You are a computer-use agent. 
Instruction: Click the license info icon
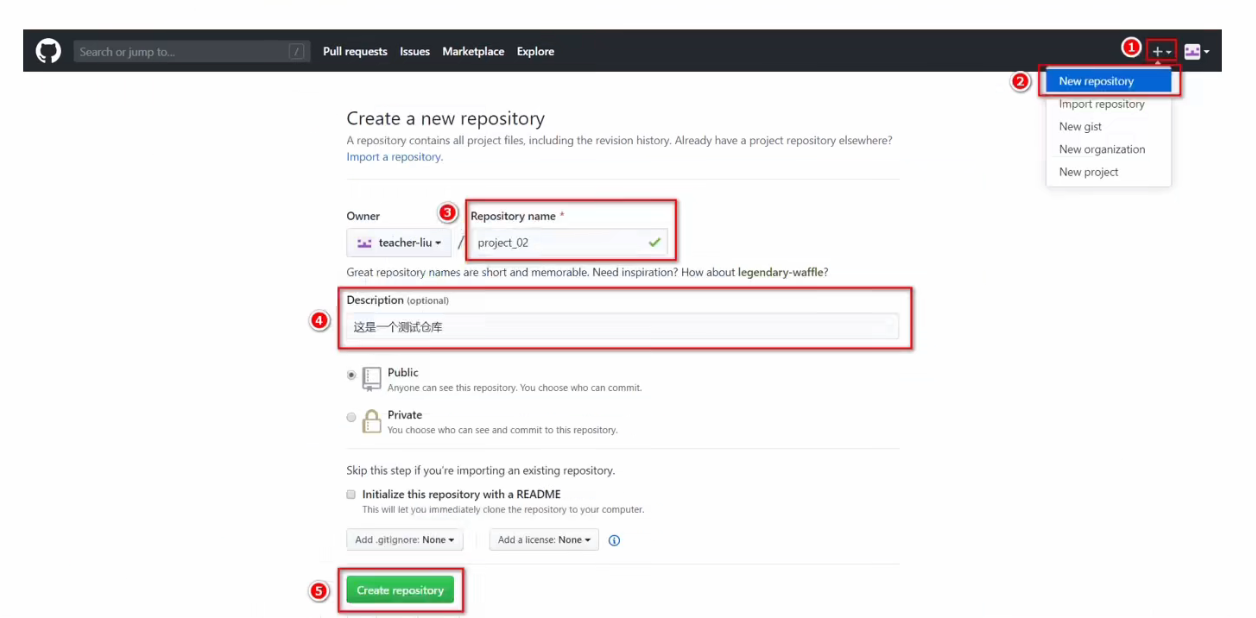point(614,540)
